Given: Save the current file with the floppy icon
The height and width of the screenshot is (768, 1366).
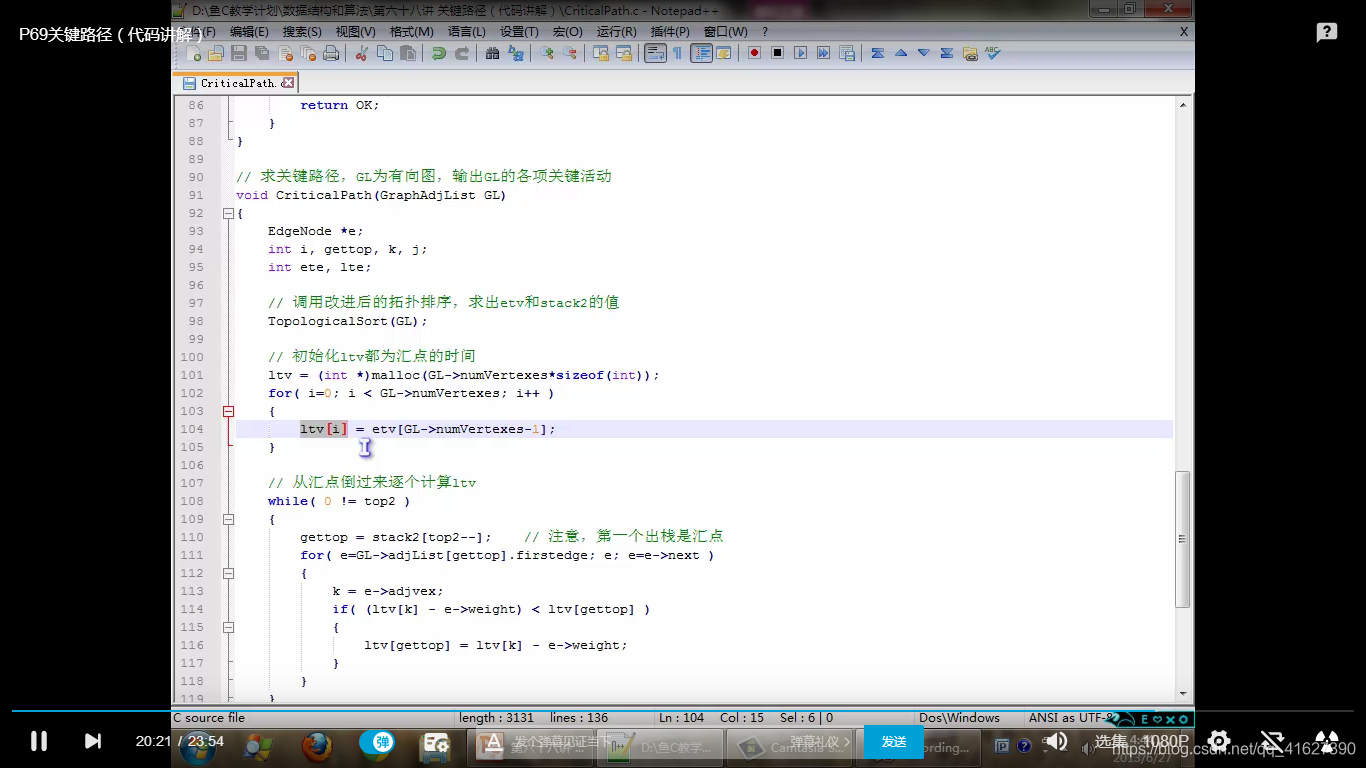Looking at the screenshot, I should [239, 53].
